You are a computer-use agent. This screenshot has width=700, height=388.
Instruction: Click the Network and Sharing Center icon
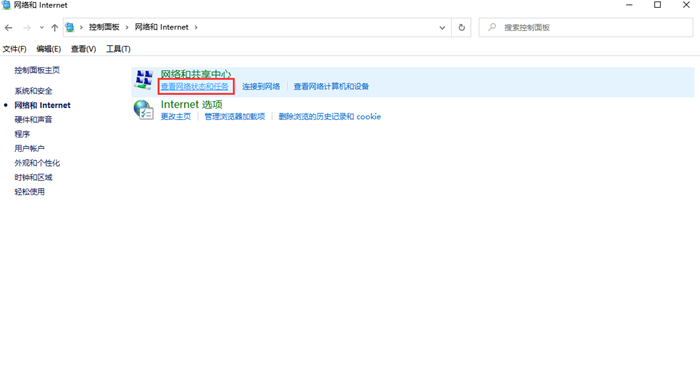(144, 79)
